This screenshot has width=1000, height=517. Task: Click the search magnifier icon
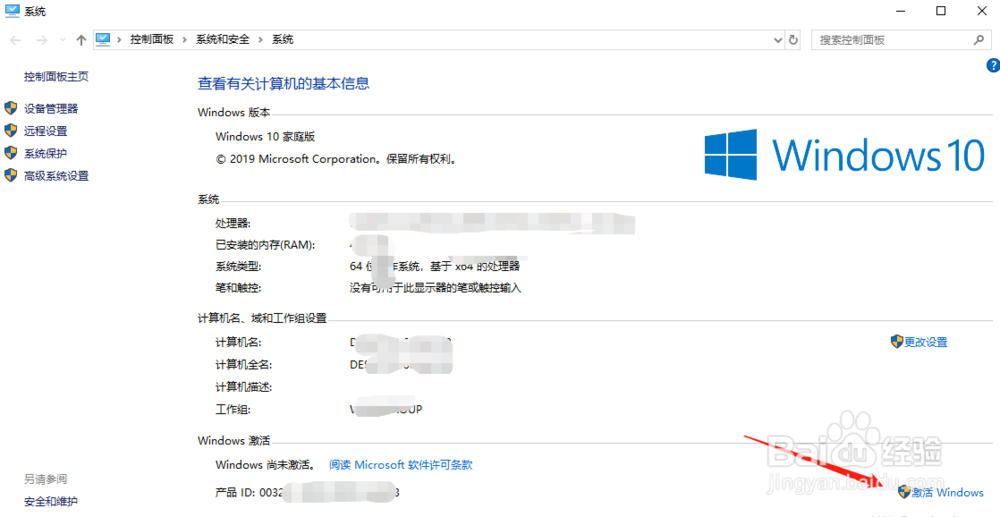pos(979,40)
